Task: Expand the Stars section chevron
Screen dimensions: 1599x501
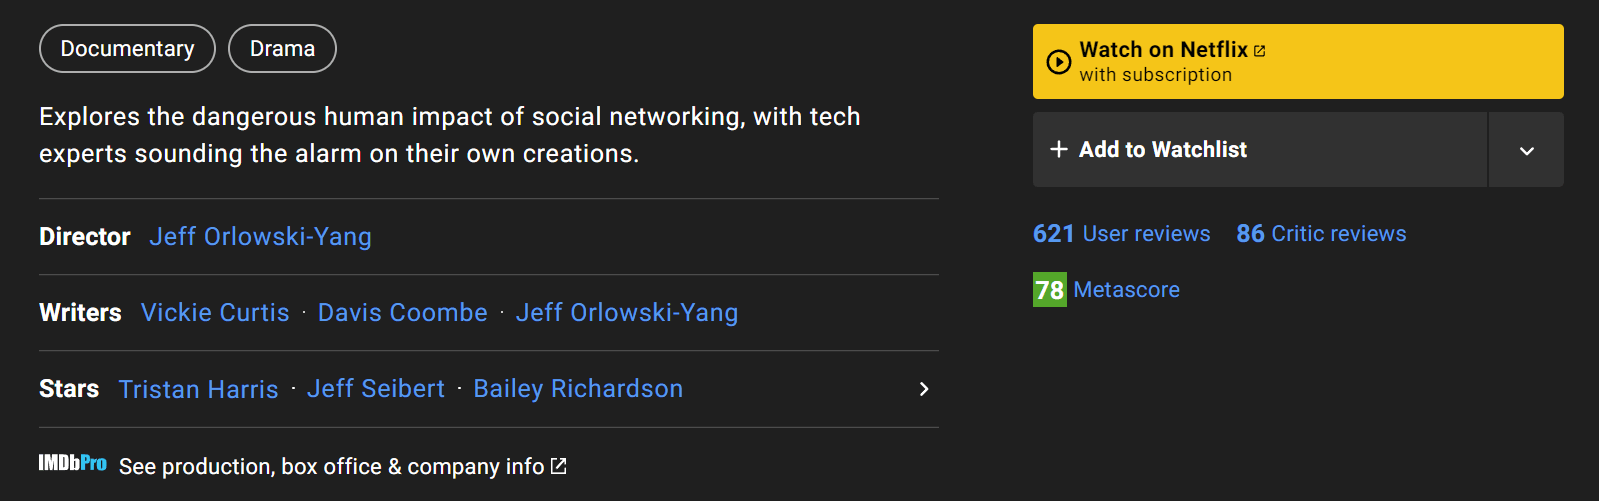Action: [924, 389]
